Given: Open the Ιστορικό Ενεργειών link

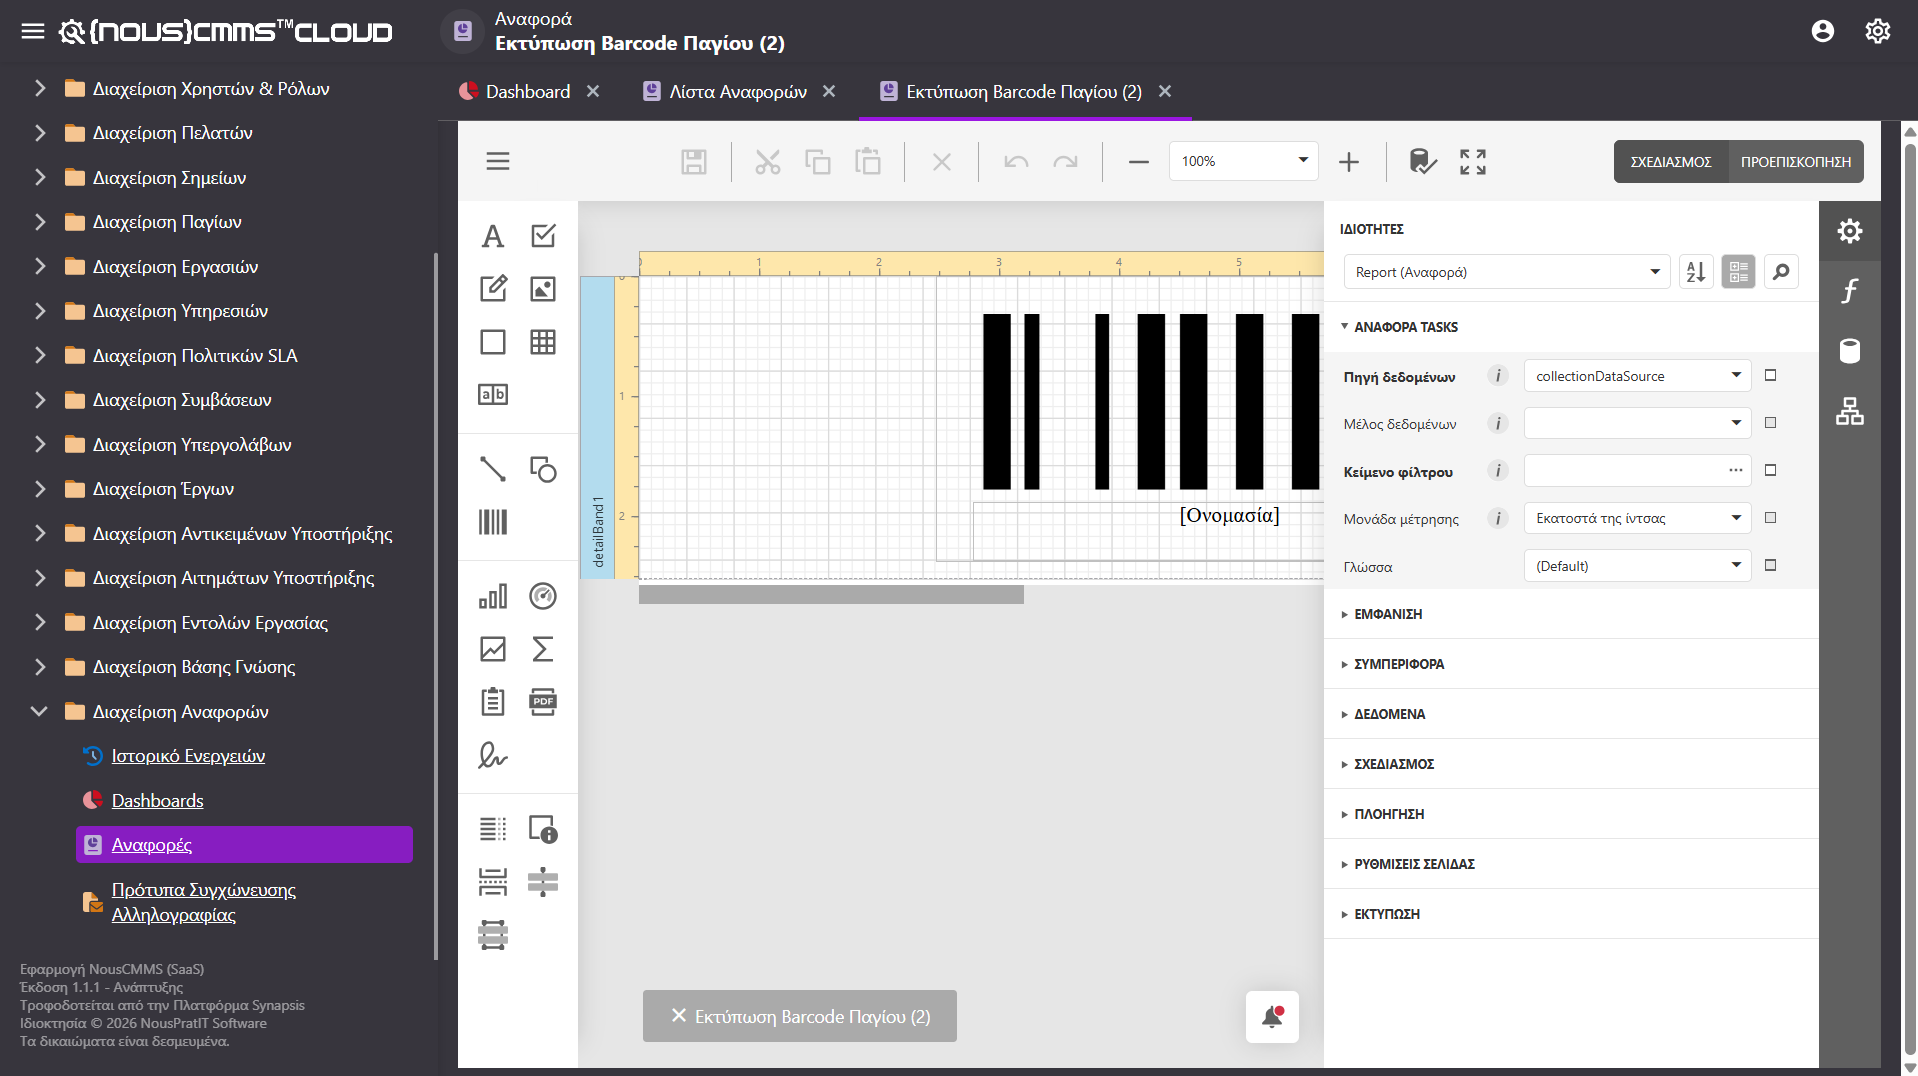Looking at the screenshot, I should (188, 756).
